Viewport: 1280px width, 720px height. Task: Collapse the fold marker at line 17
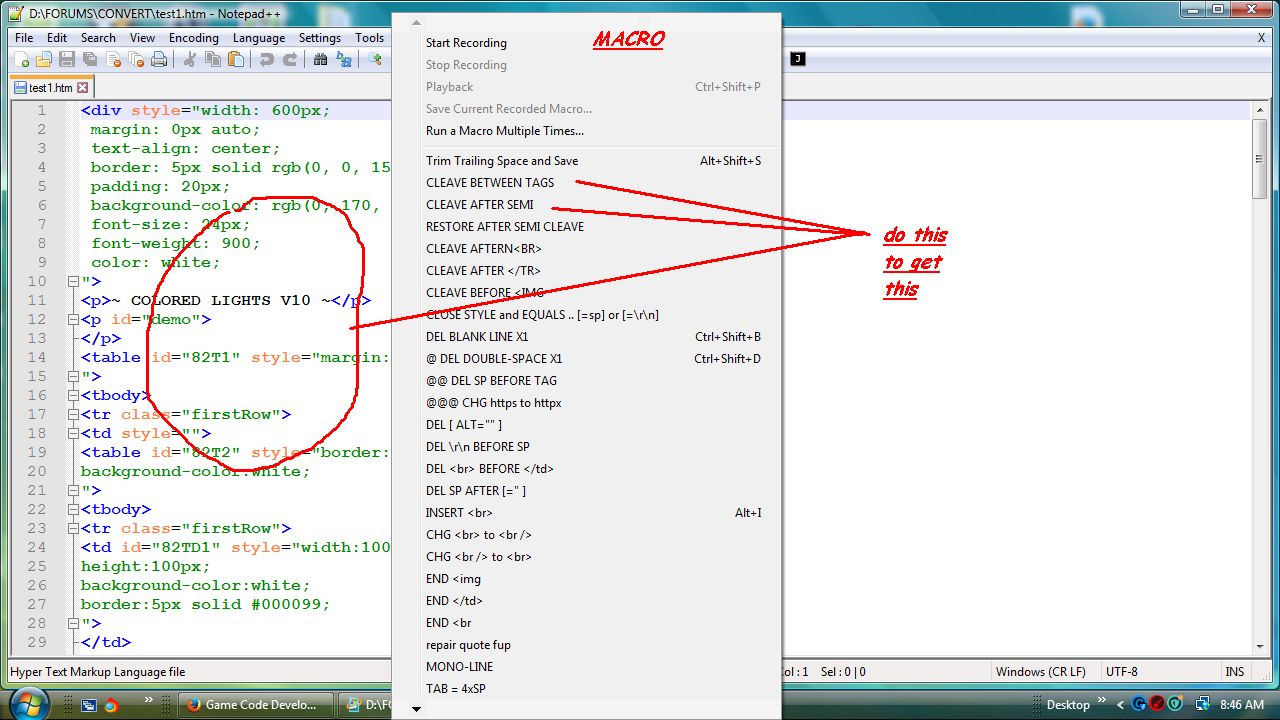coord(73,414)
